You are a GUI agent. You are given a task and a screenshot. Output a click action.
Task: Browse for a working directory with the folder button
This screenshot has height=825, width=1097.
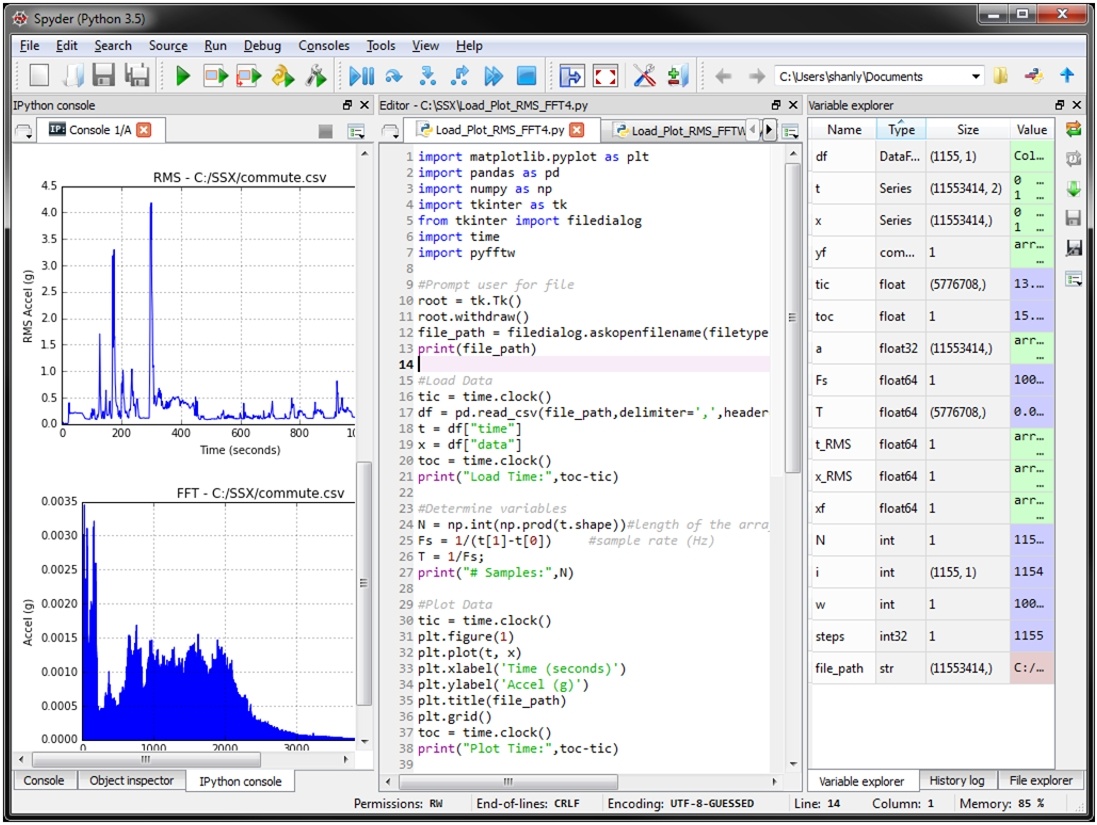[1002, 75]
